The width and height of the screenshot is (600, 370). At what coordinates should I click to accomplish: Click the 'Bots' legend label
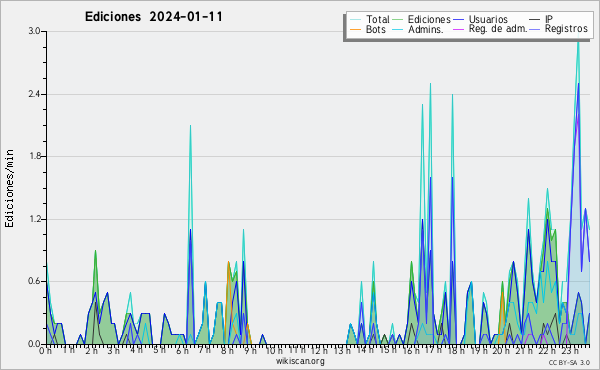(x=376, y=29)
